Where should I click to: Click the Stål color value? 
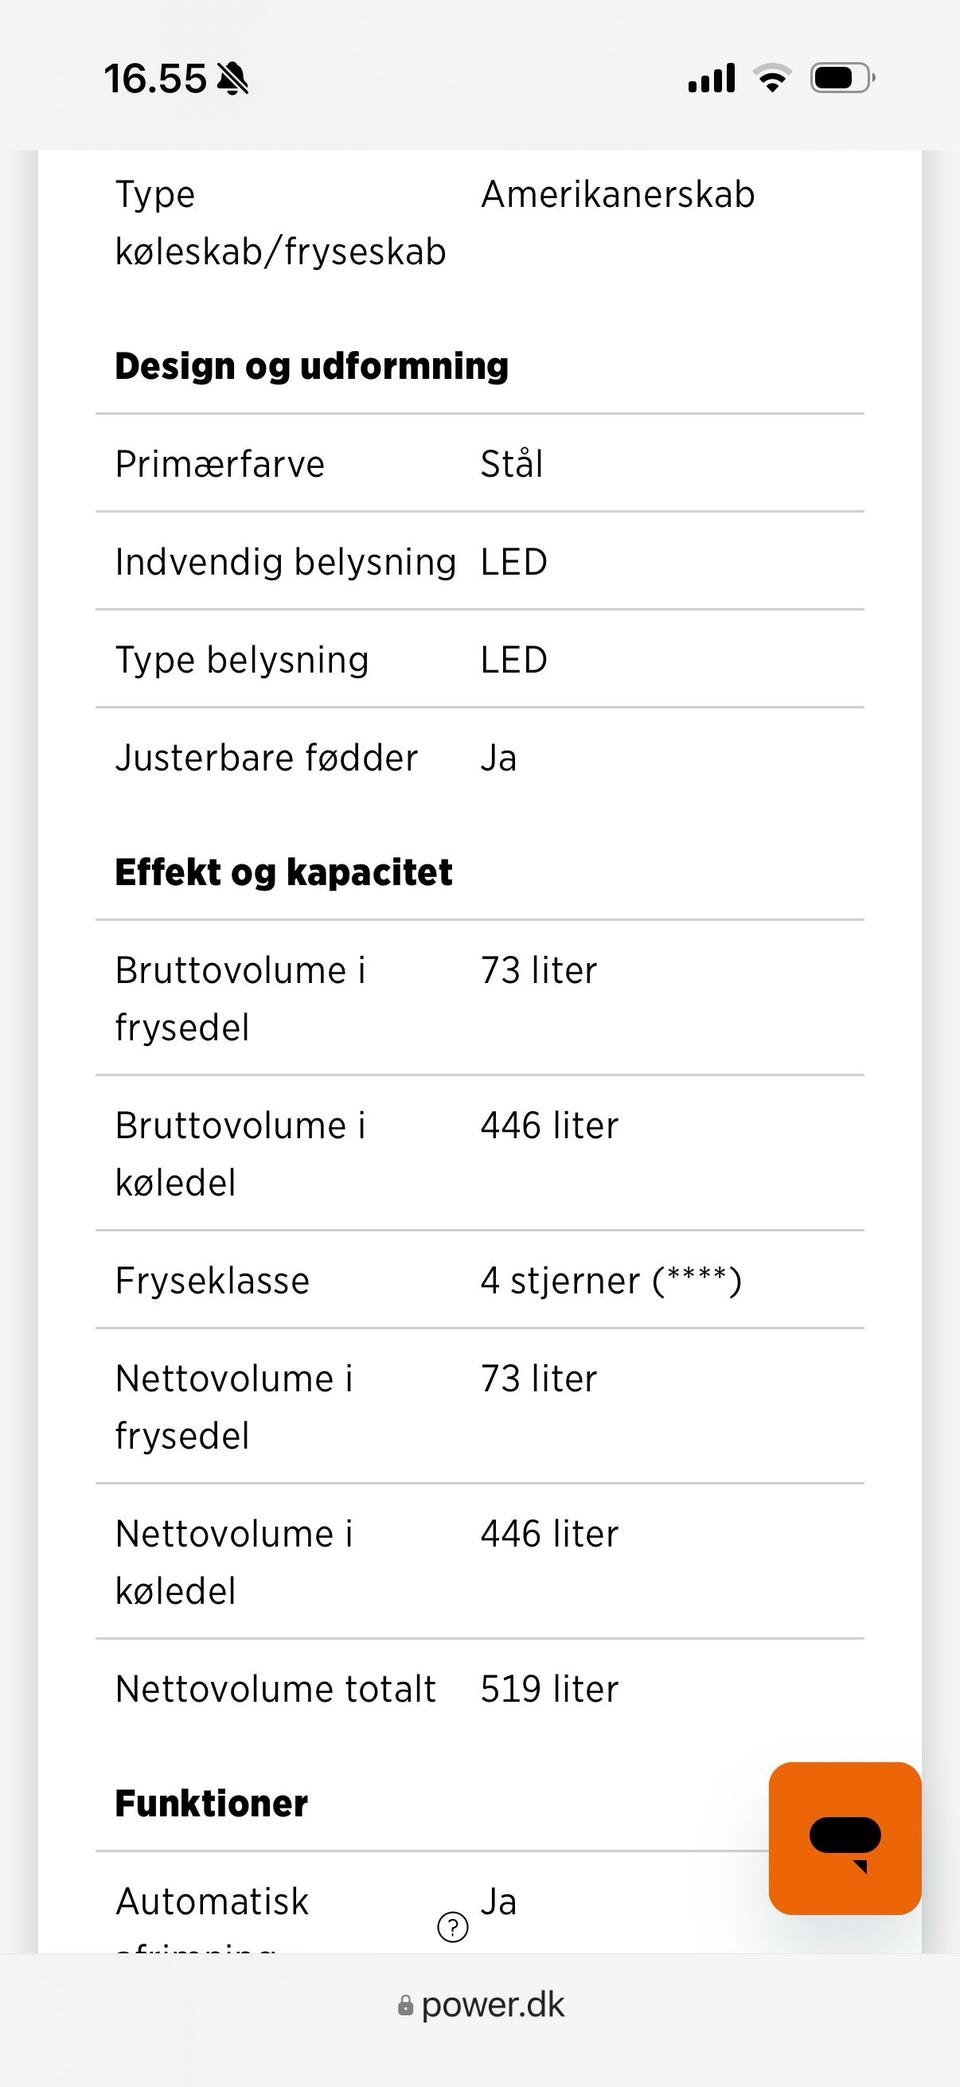tap(511, 464)
